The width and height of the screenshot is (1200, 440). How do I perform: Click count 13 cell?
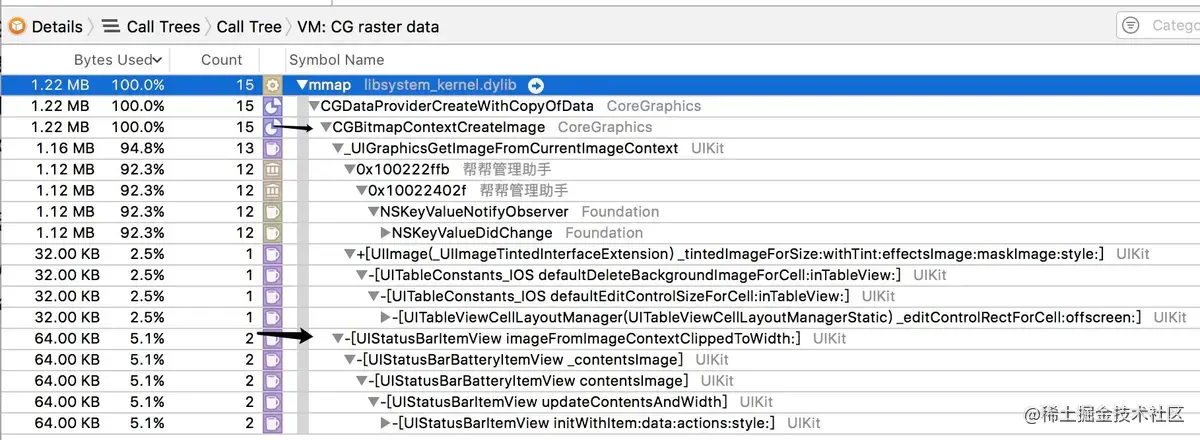(245, 148)
